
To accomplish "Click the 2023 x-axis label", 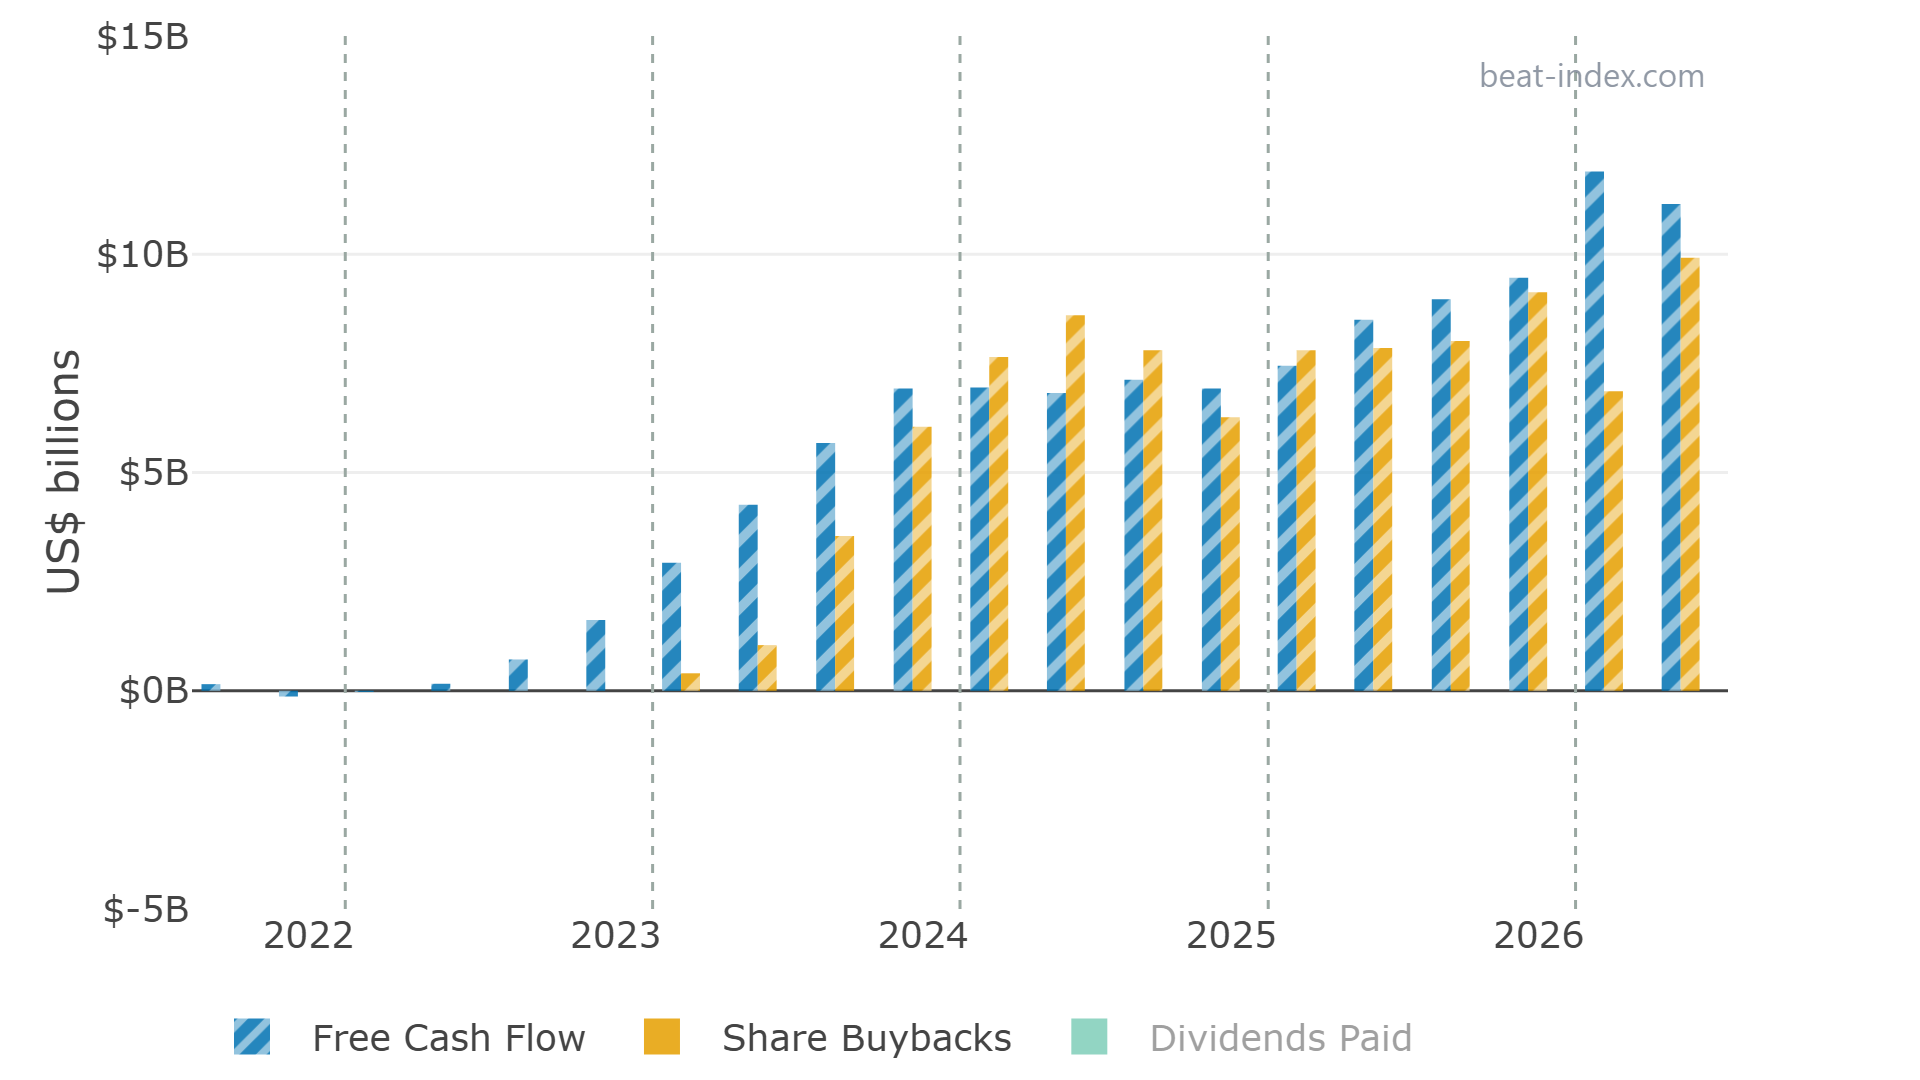I will (615, 936).
